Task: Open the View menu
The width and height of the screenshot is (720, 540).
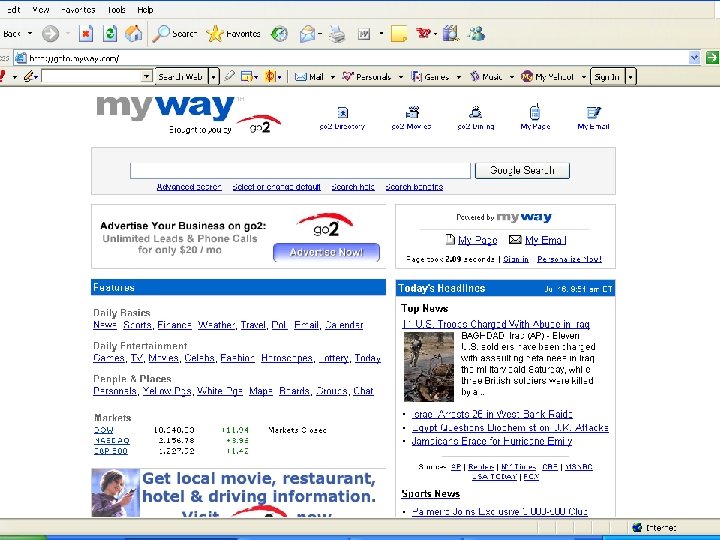Action: click(41, 10)
